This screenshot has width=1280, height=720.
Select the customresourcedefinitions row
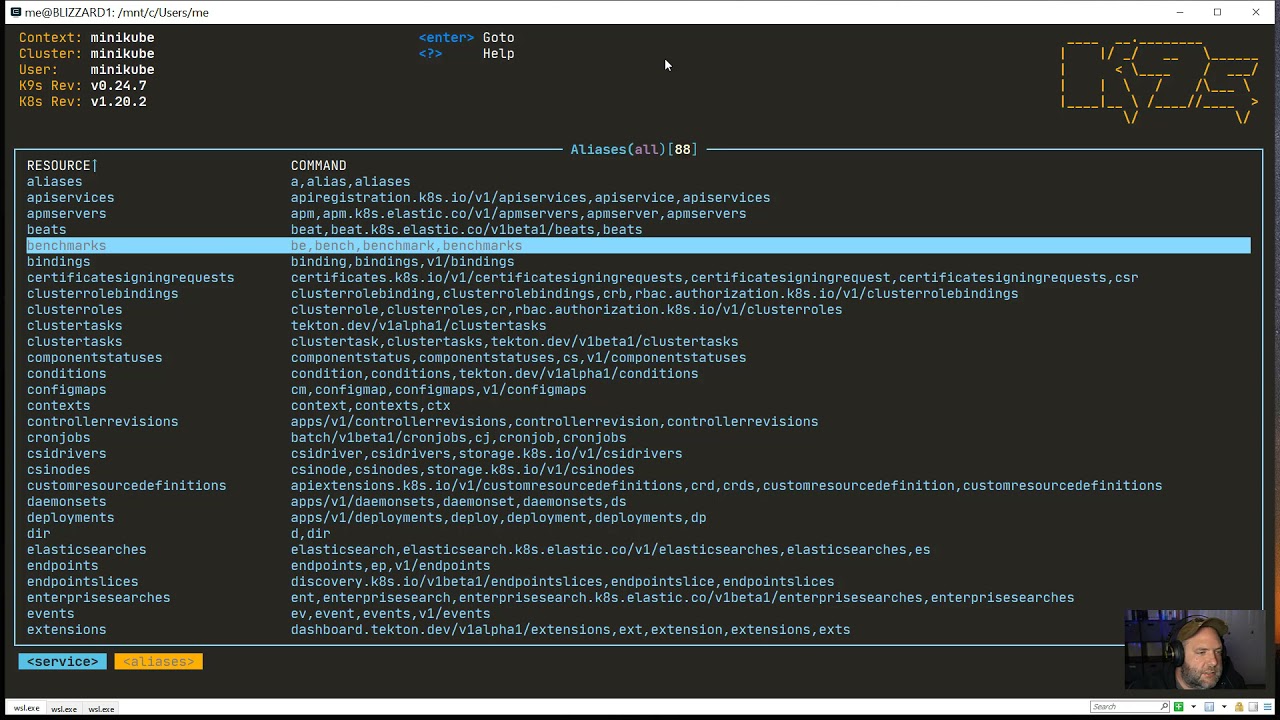tap(638, 485)
